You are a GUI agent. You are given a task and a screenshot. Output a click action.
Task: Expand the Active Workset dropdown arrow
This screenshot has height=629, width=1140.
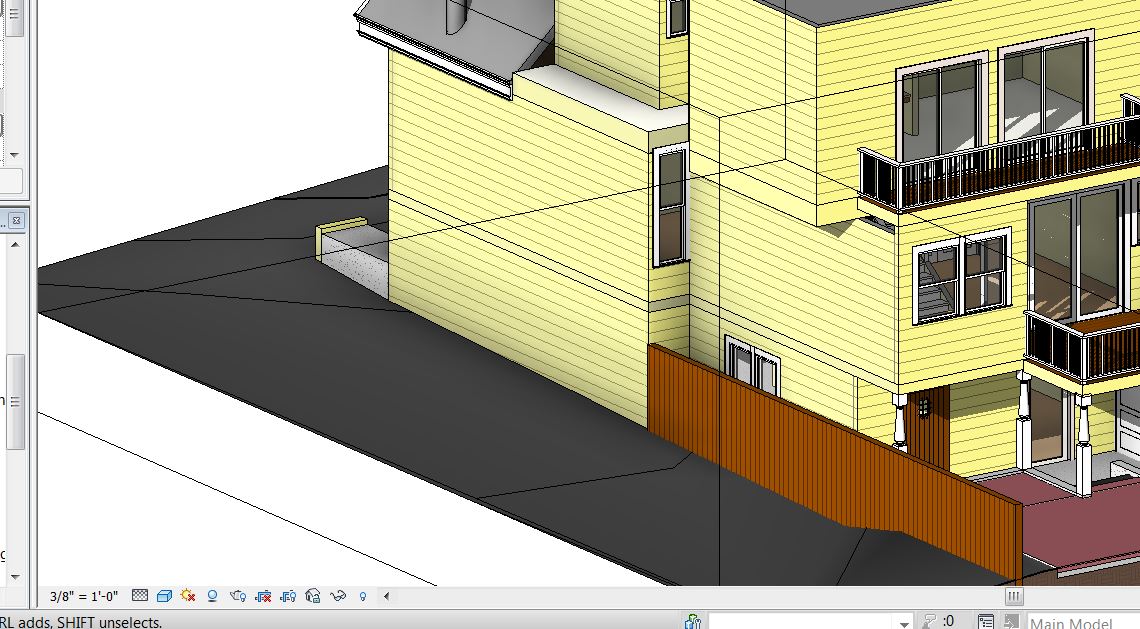(904, 622)
